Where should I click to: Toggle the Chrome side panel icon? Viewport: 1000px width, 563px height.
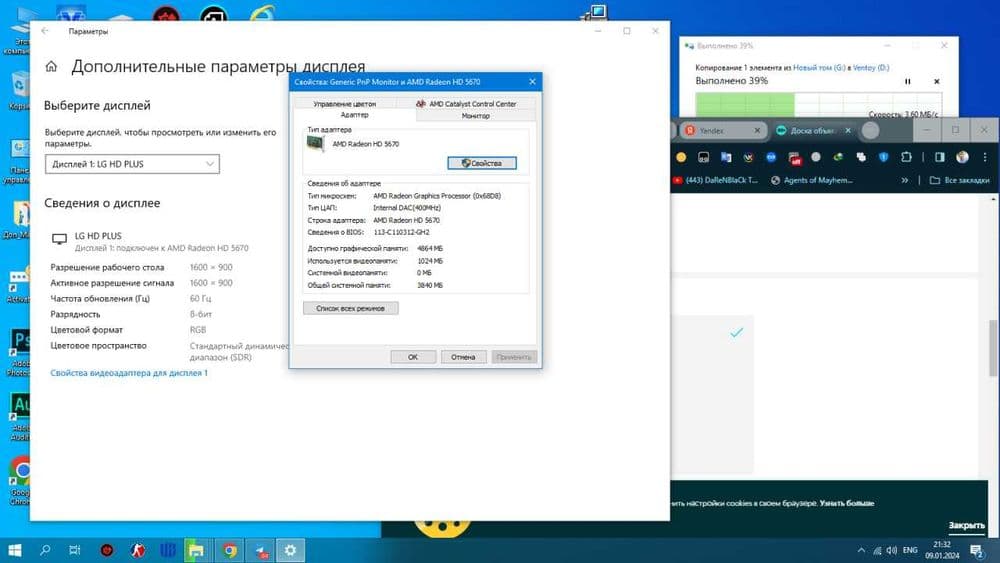(x=939, y=157)
